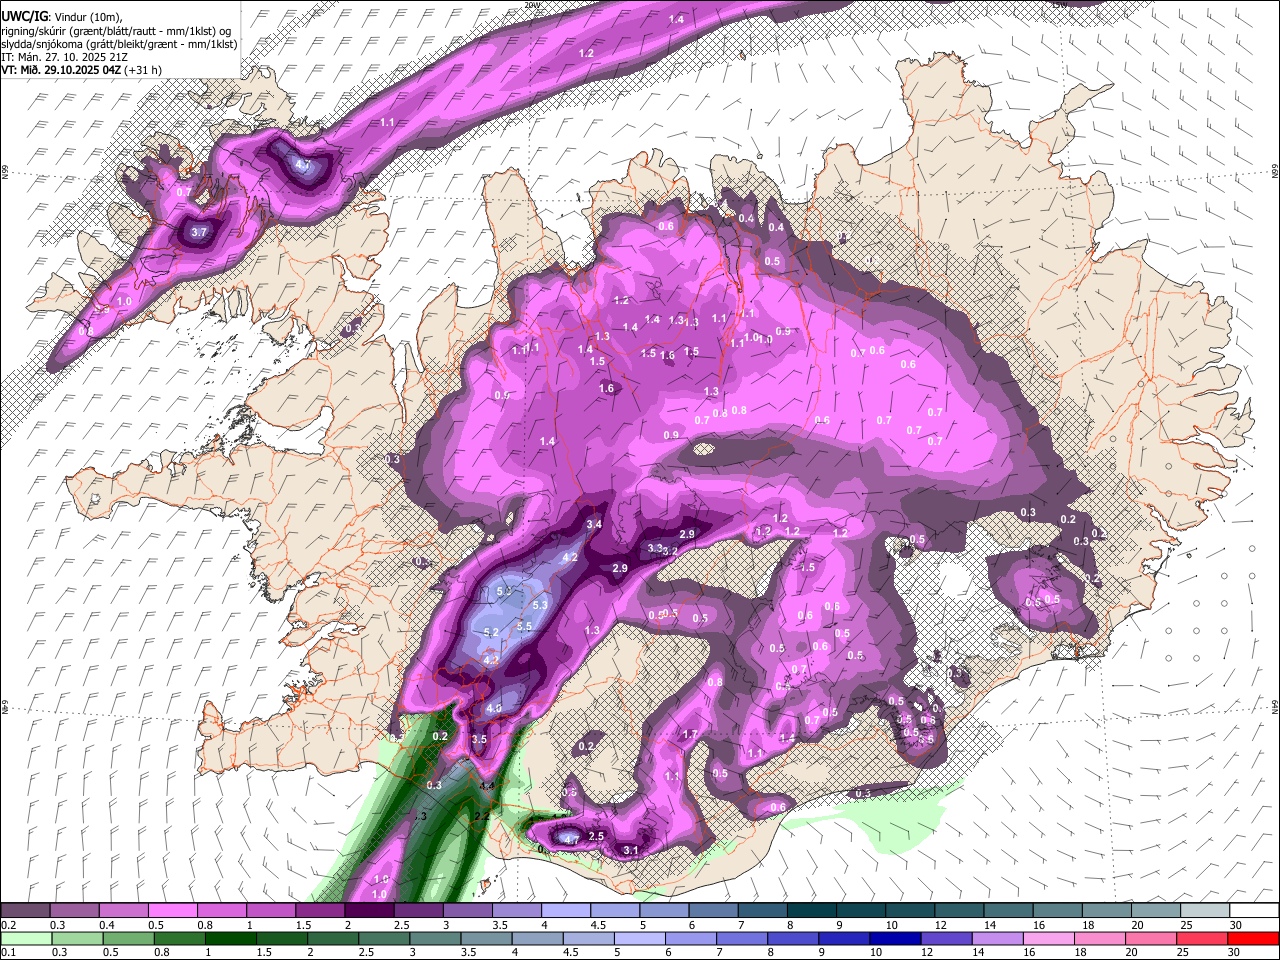Screen dimensions: 1280x960
Task: Click the "UWC/IG" title text
Action: pos(23,17)
